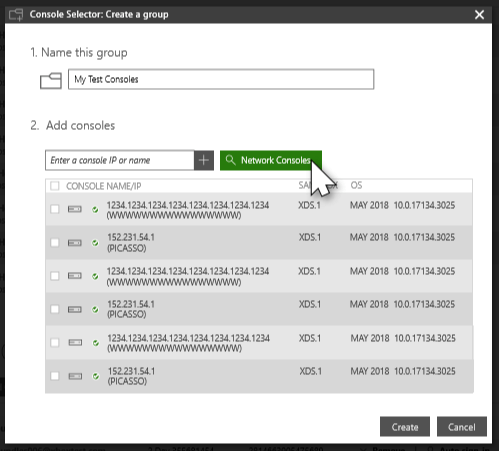Click the plus button to add console
The width and height of the screenshot is (499, 451).
point(204,160)
